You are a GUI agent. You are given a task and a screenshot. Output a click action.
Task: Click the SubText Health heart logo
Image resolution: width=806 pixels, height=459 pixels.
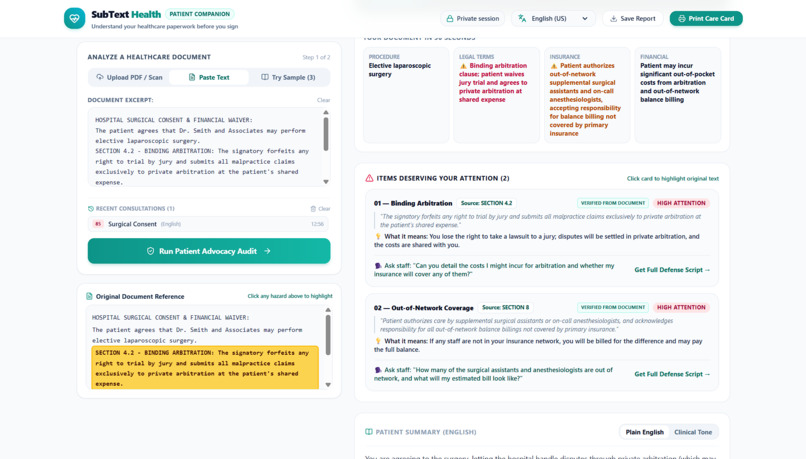(x=75, y=19)
